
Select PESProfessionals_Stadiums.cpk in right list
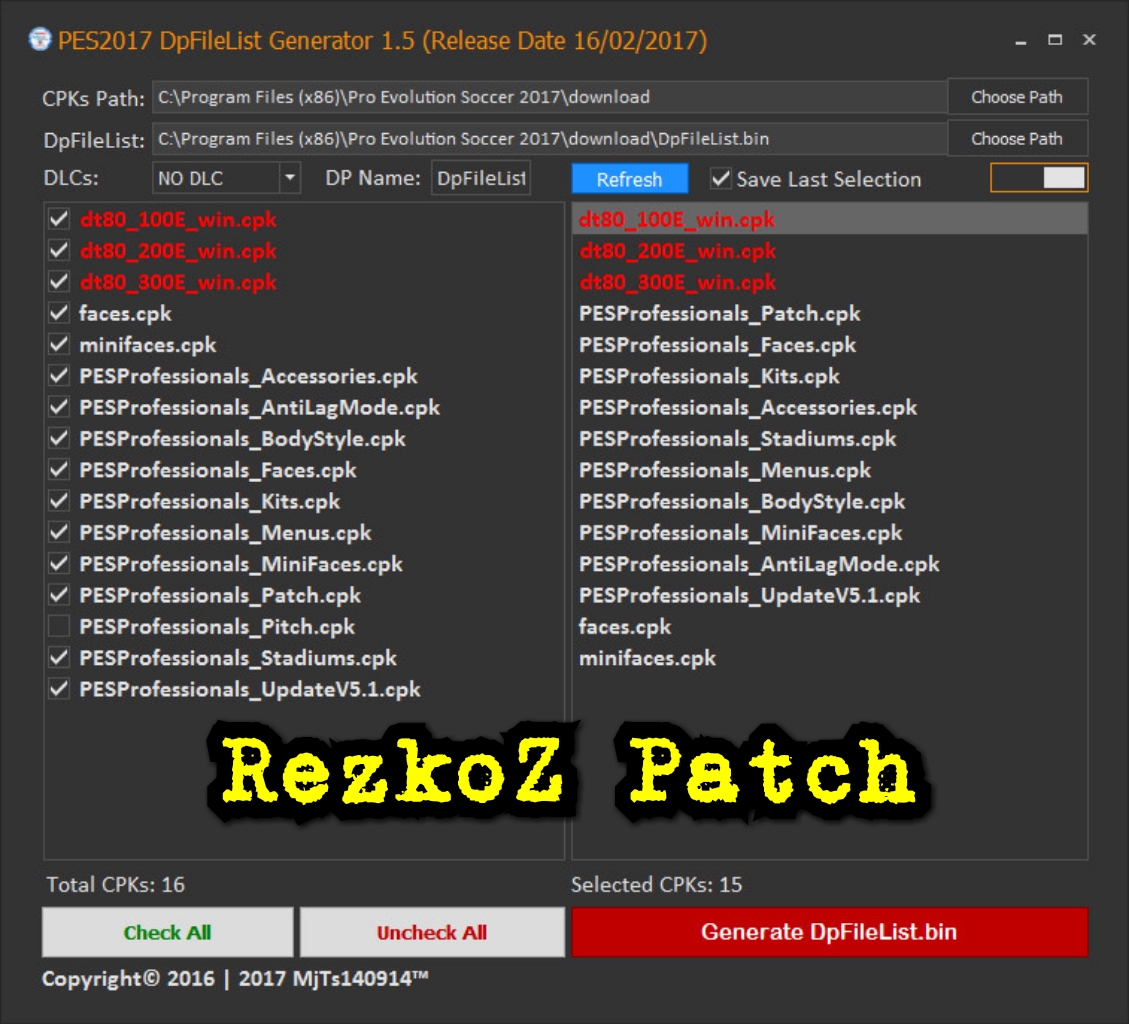pos(829,439)
